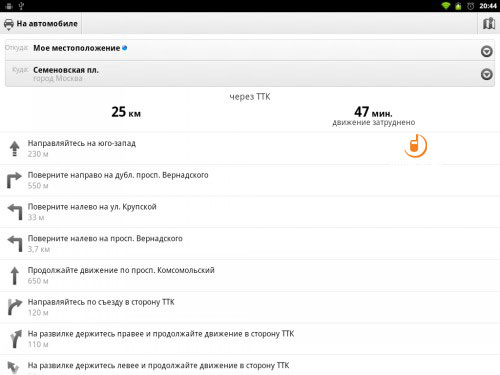Image resolution: width=500 pixels, height=375 pixels.
Task: Edit the 'Семеновская пл.' destination field
Action: (250, 74)
